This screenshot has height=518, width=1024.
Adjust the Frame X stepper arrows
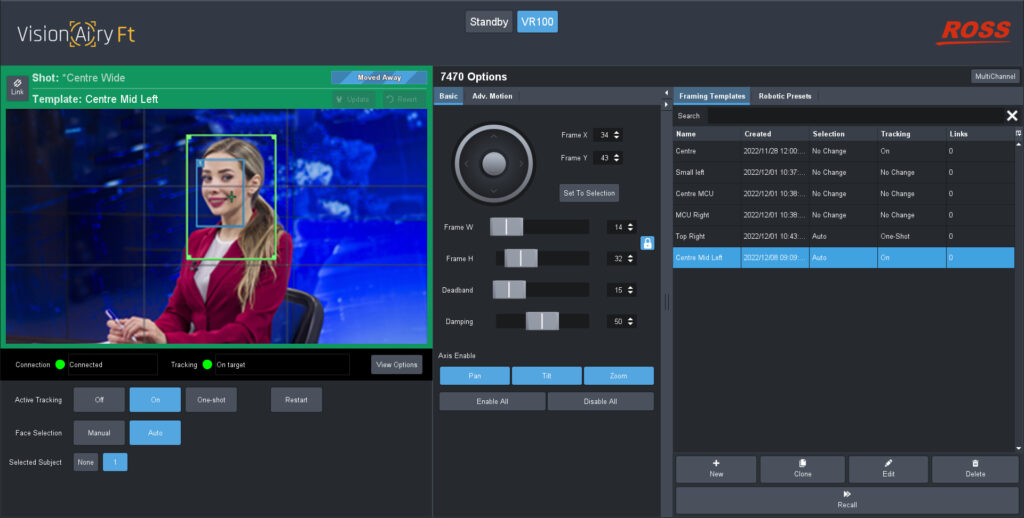coord(616,135)
